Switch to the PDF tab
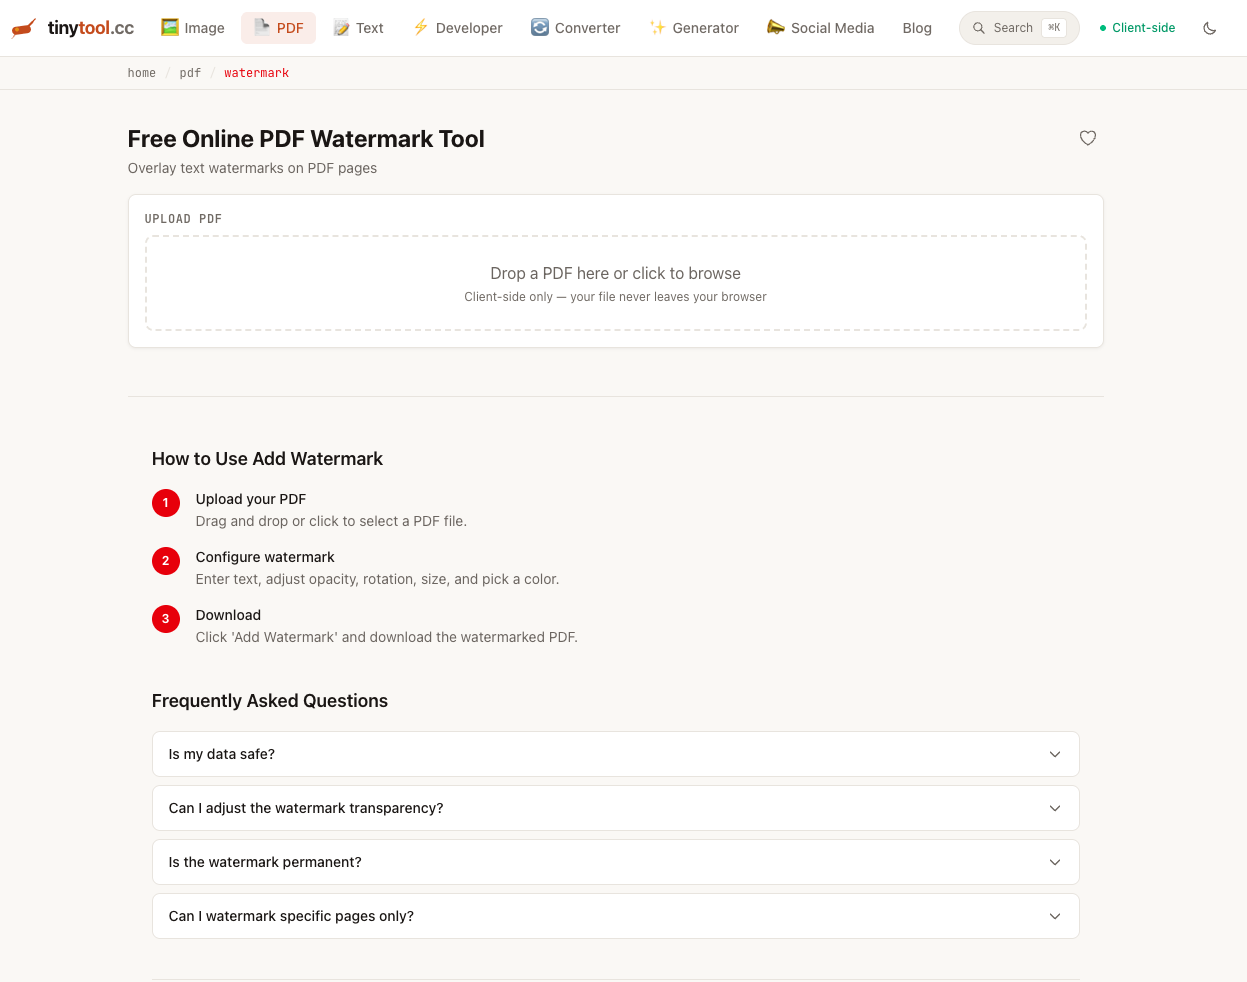 click(278, 27)
